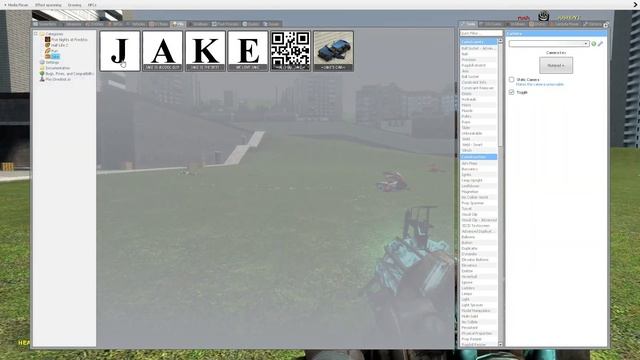640x360 pixels.
Task: Select the highlighted Jake category
Action: 52,57
